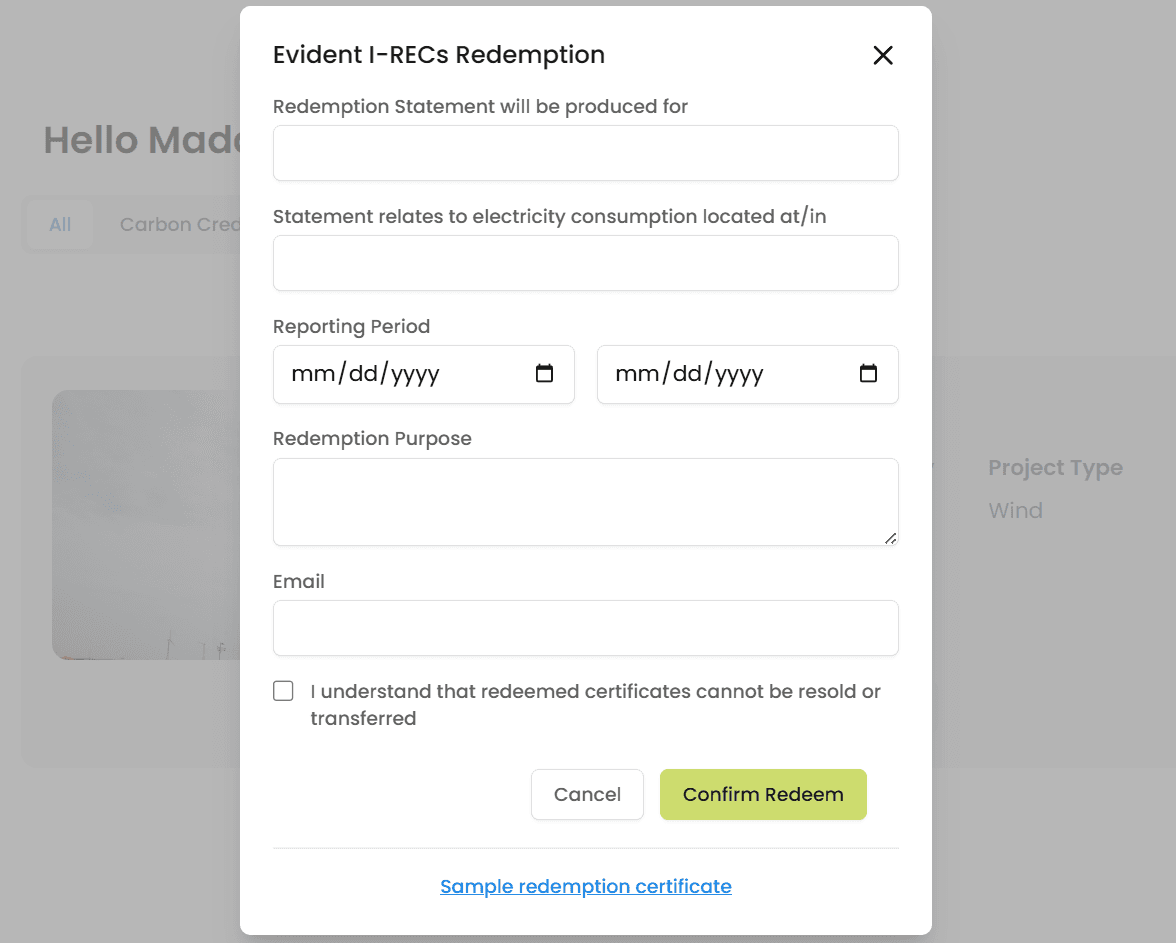The width and height of the screenshot is (1176, 943).
Task: Switch to the All tab
Action: click(x=59, y=224)
